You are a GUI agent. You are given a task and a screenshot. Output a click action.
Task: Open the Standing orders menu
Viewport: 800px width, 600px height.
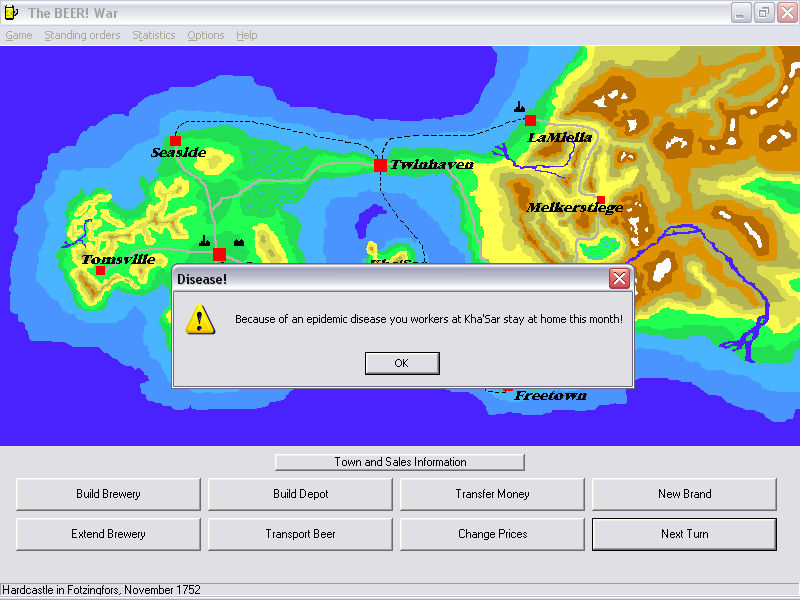click(x=82, y=35)
